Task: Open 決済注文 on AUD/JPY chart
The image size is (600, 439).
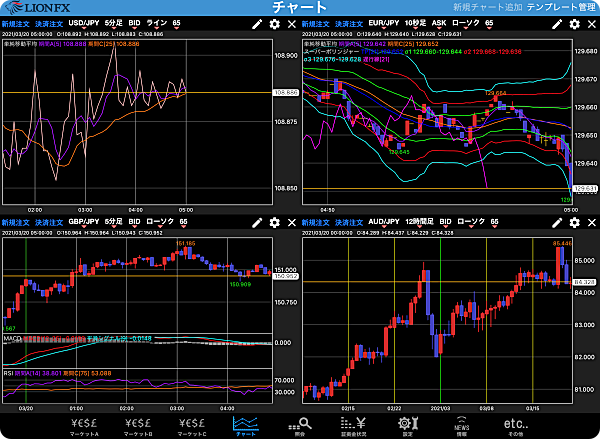Action: click(349, 222)
